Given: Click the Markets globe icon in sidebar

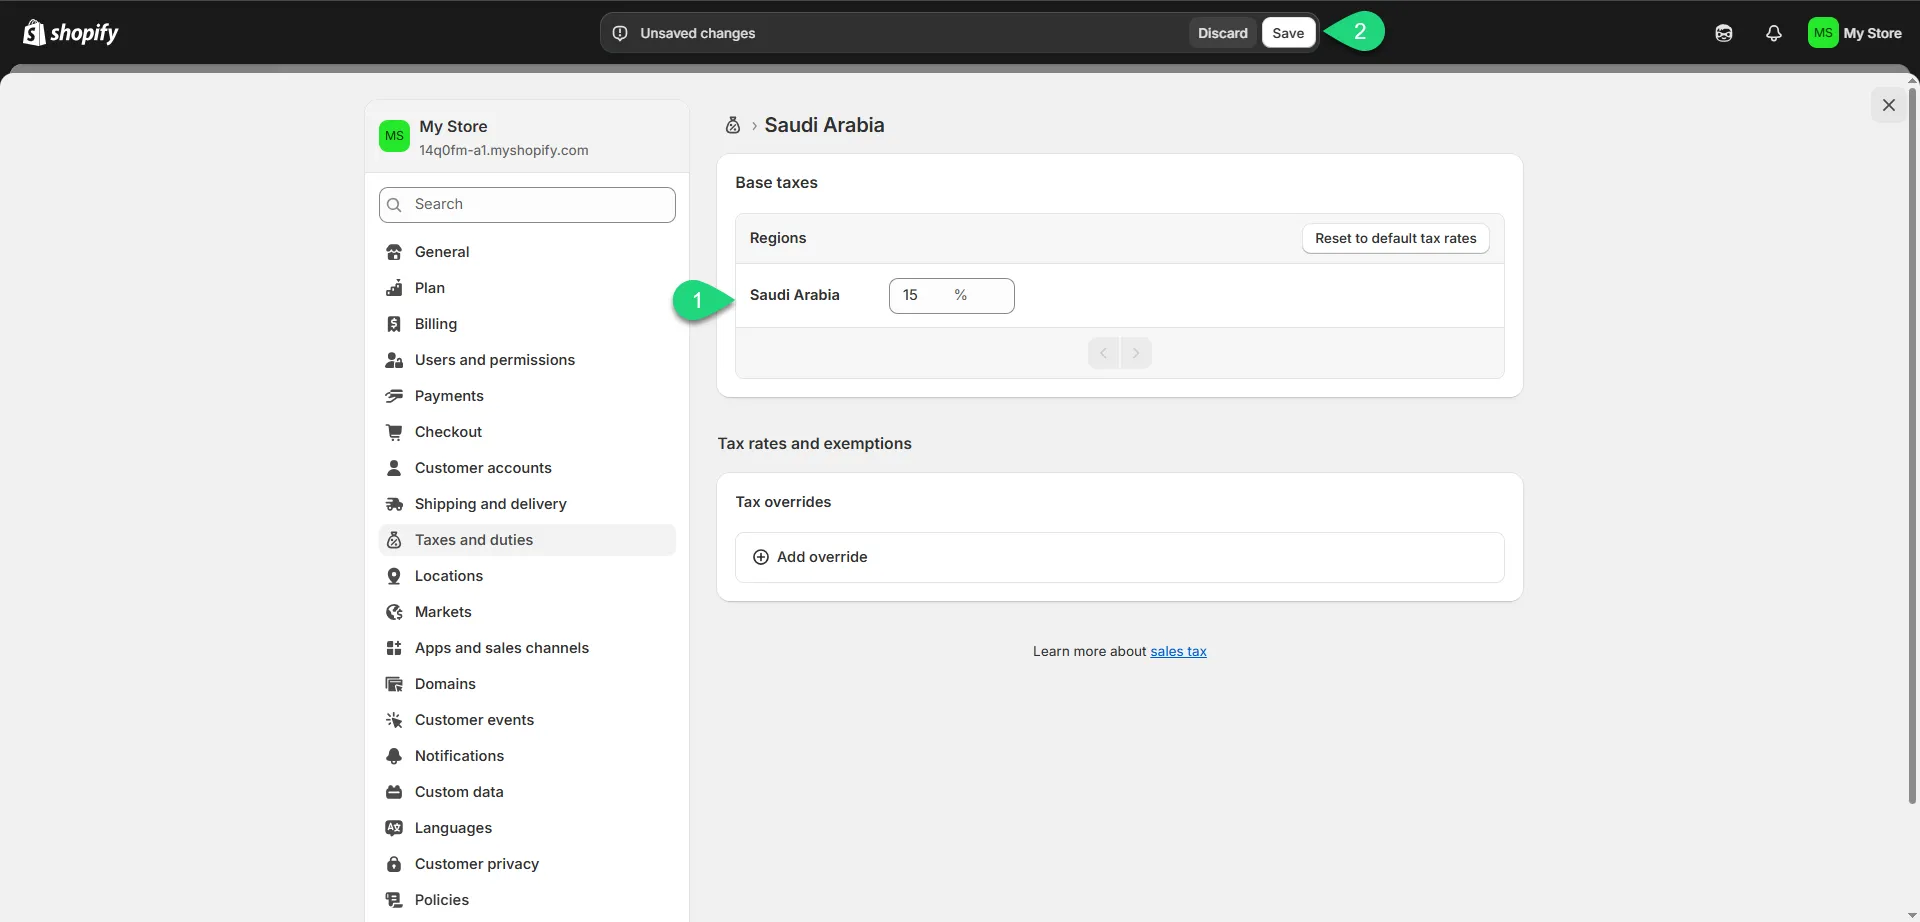Looking at the screenshot, I should coord(394,612).
